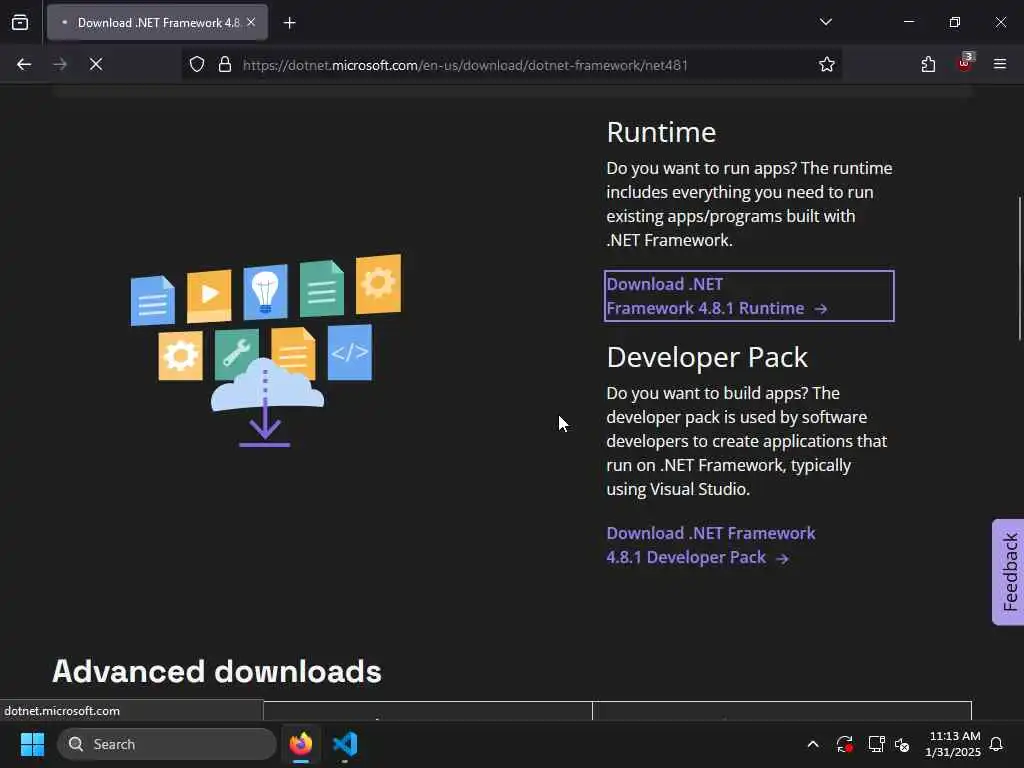Click Download .NET Framework 4.8.1 Runtime link
Image resolution: width=1024 pixels, height=768 pixels.
click(x=749, y=296)
